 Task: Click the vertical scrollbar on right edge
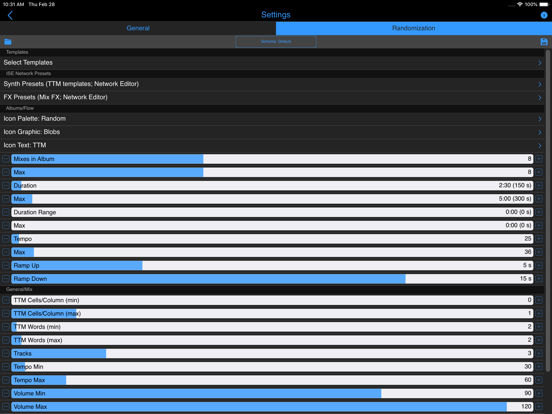tap(547, 210)
